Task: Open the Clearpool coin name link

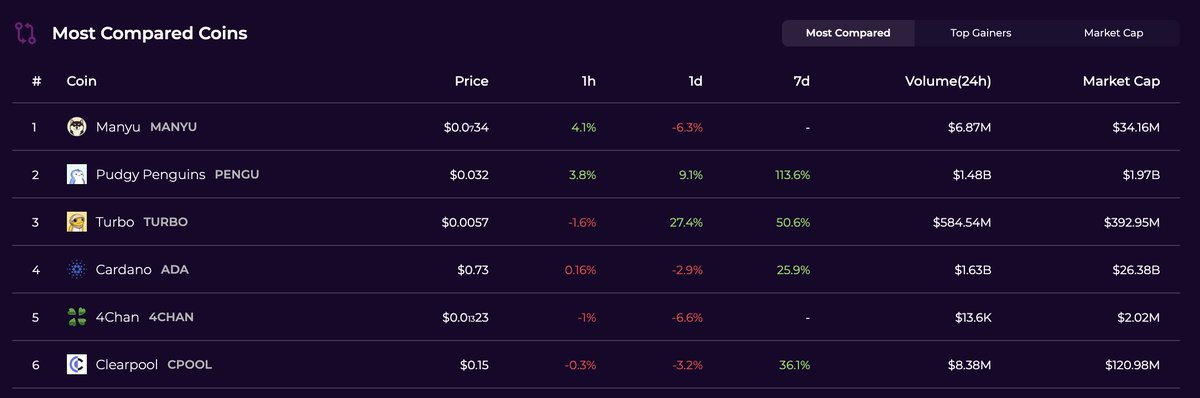Action: point(127,364)
